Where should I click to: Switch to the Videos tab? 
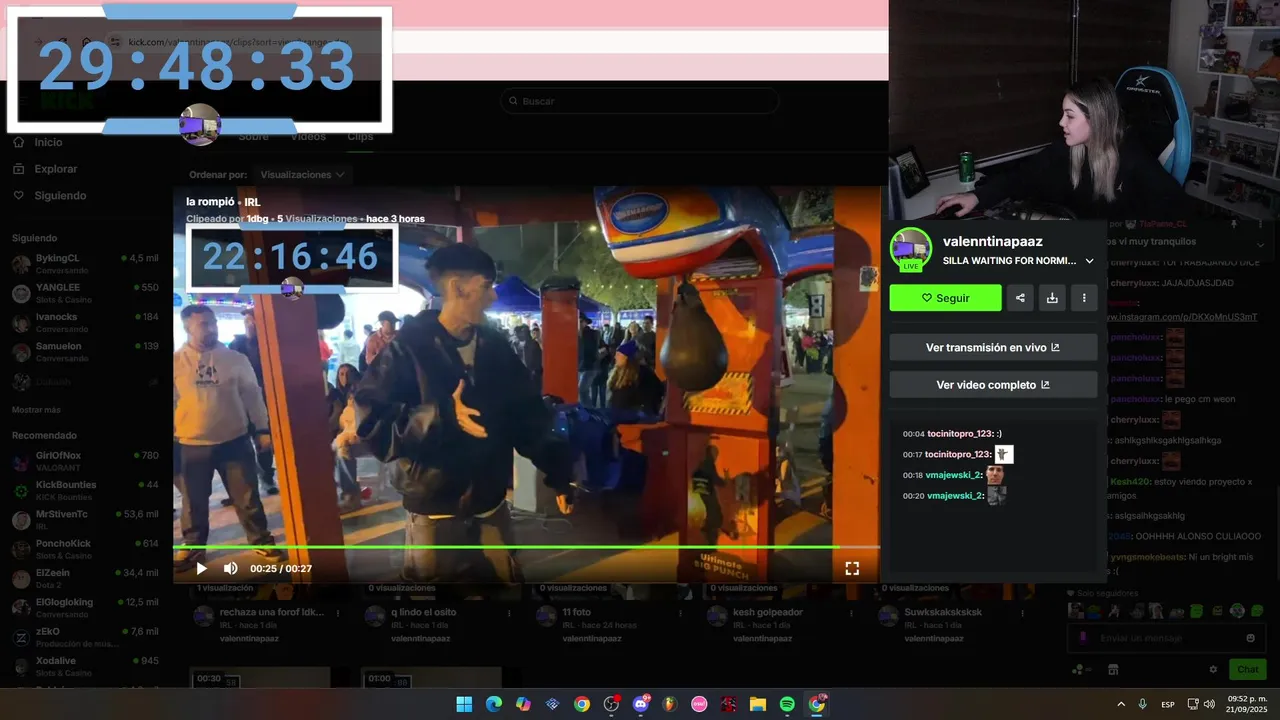(x=308, y=137)
